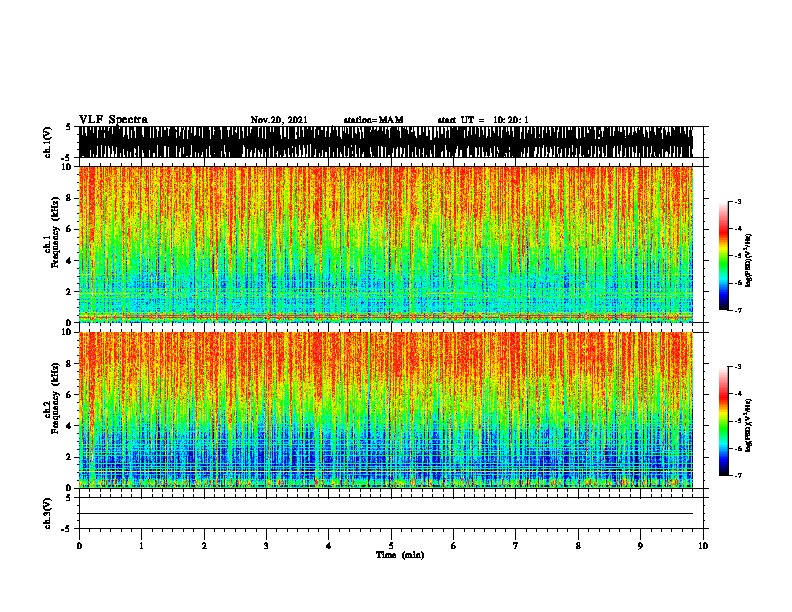Click the "-7" label on ch.2 colorbar

tap(738, 475)
